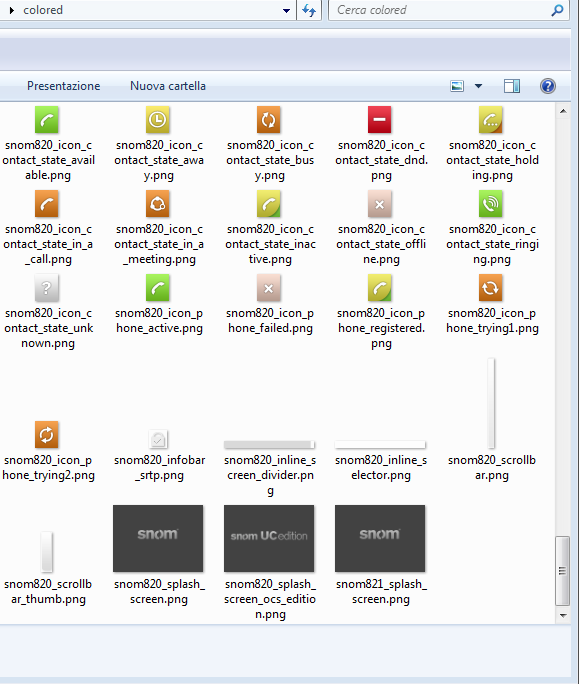Screen dimensions: 579x684
Task: Click Nuova cartella in the toolbar
Action: tap(168, 86)
